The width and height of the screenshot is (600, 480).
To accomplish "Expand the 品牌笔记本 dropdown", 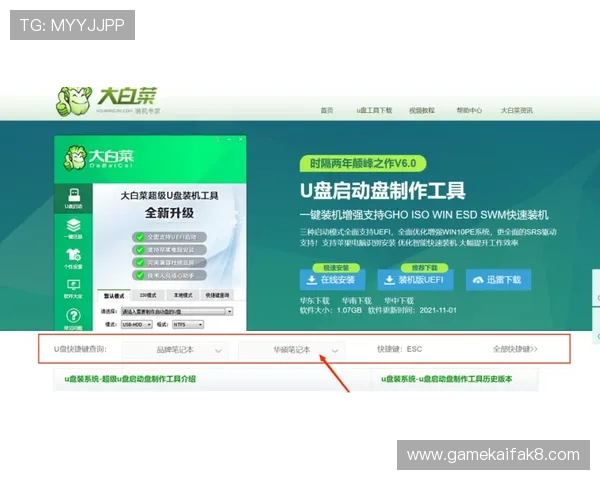I will [176, 350].
